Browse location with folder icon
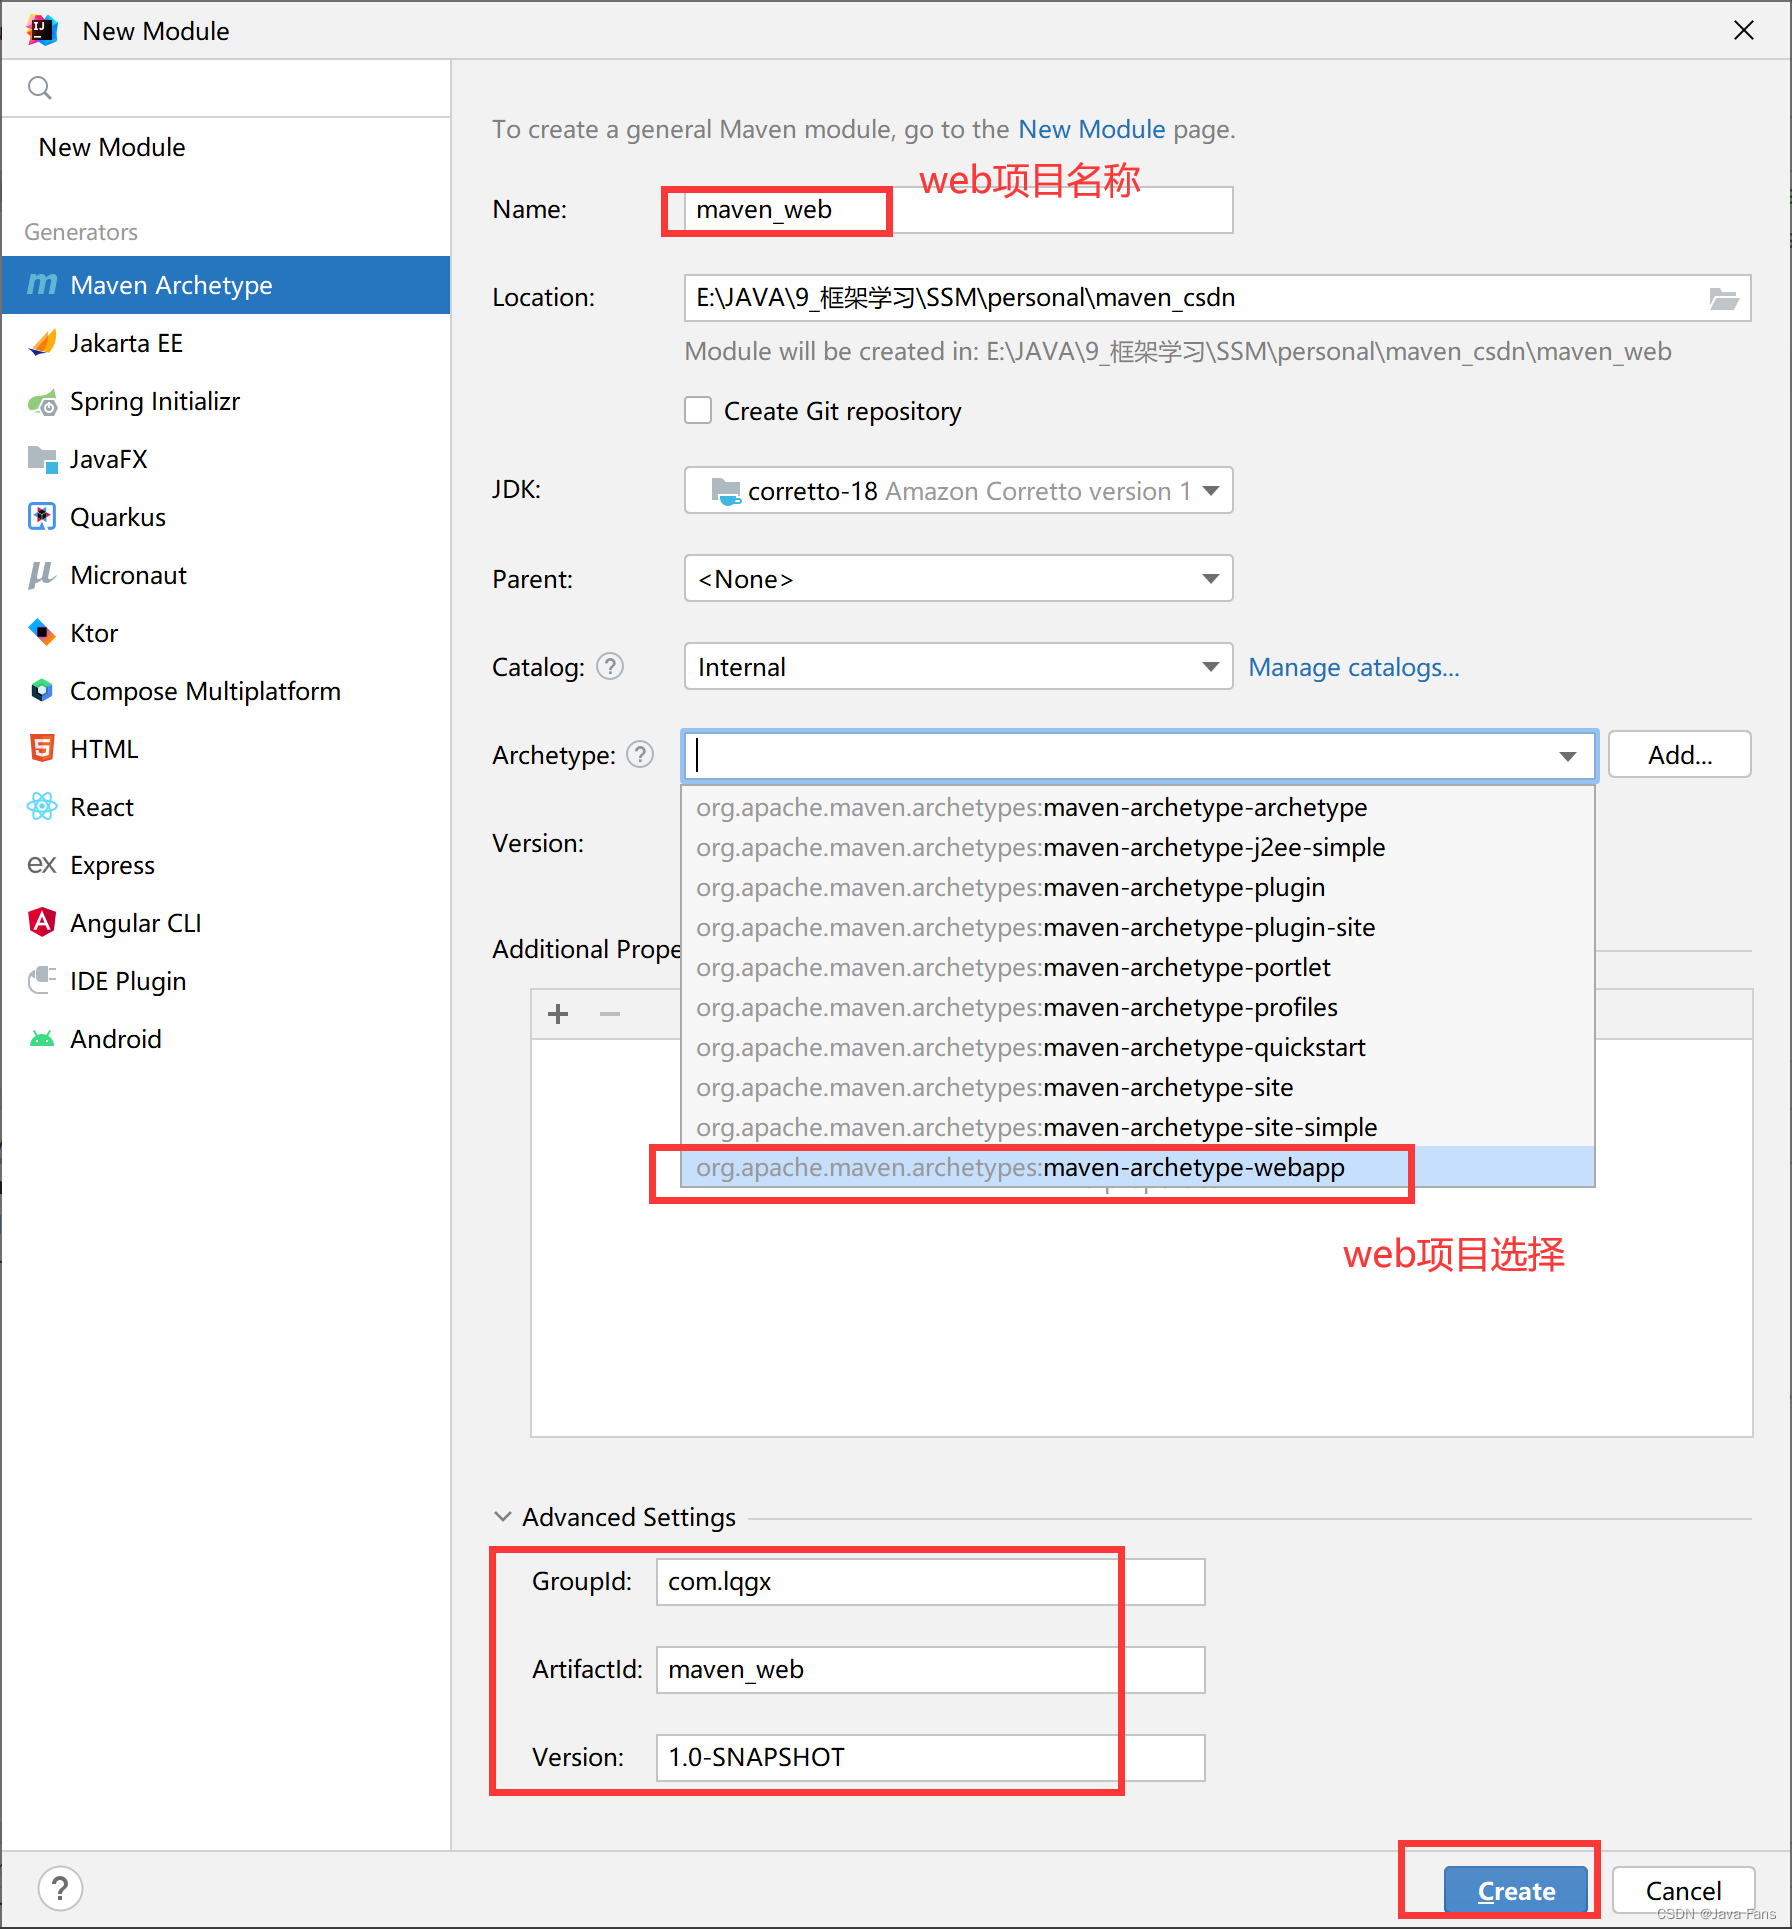Screen dimensions: 1792x1929 click(1723, 298)
